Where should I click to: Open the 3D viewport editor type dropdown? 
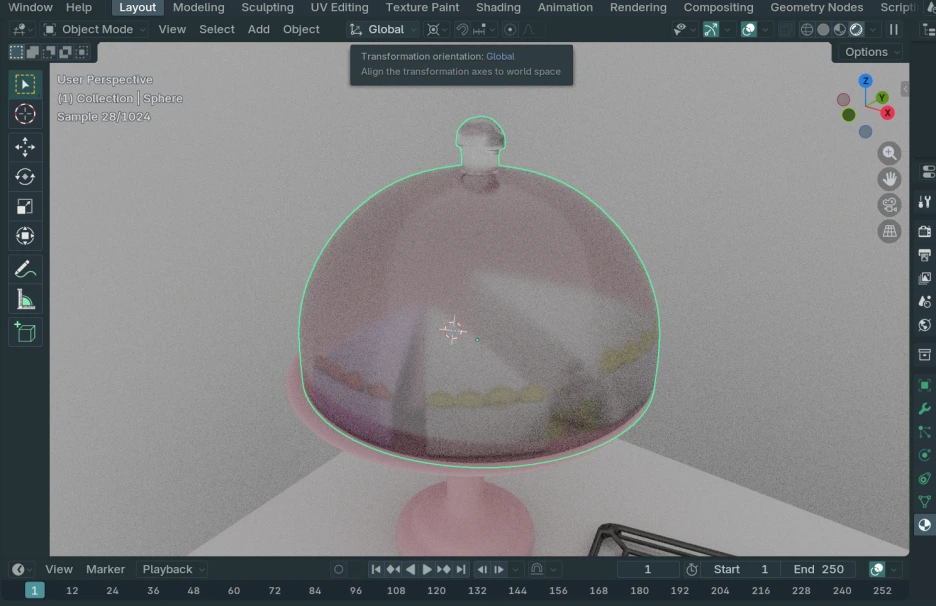tap(23, 29)
